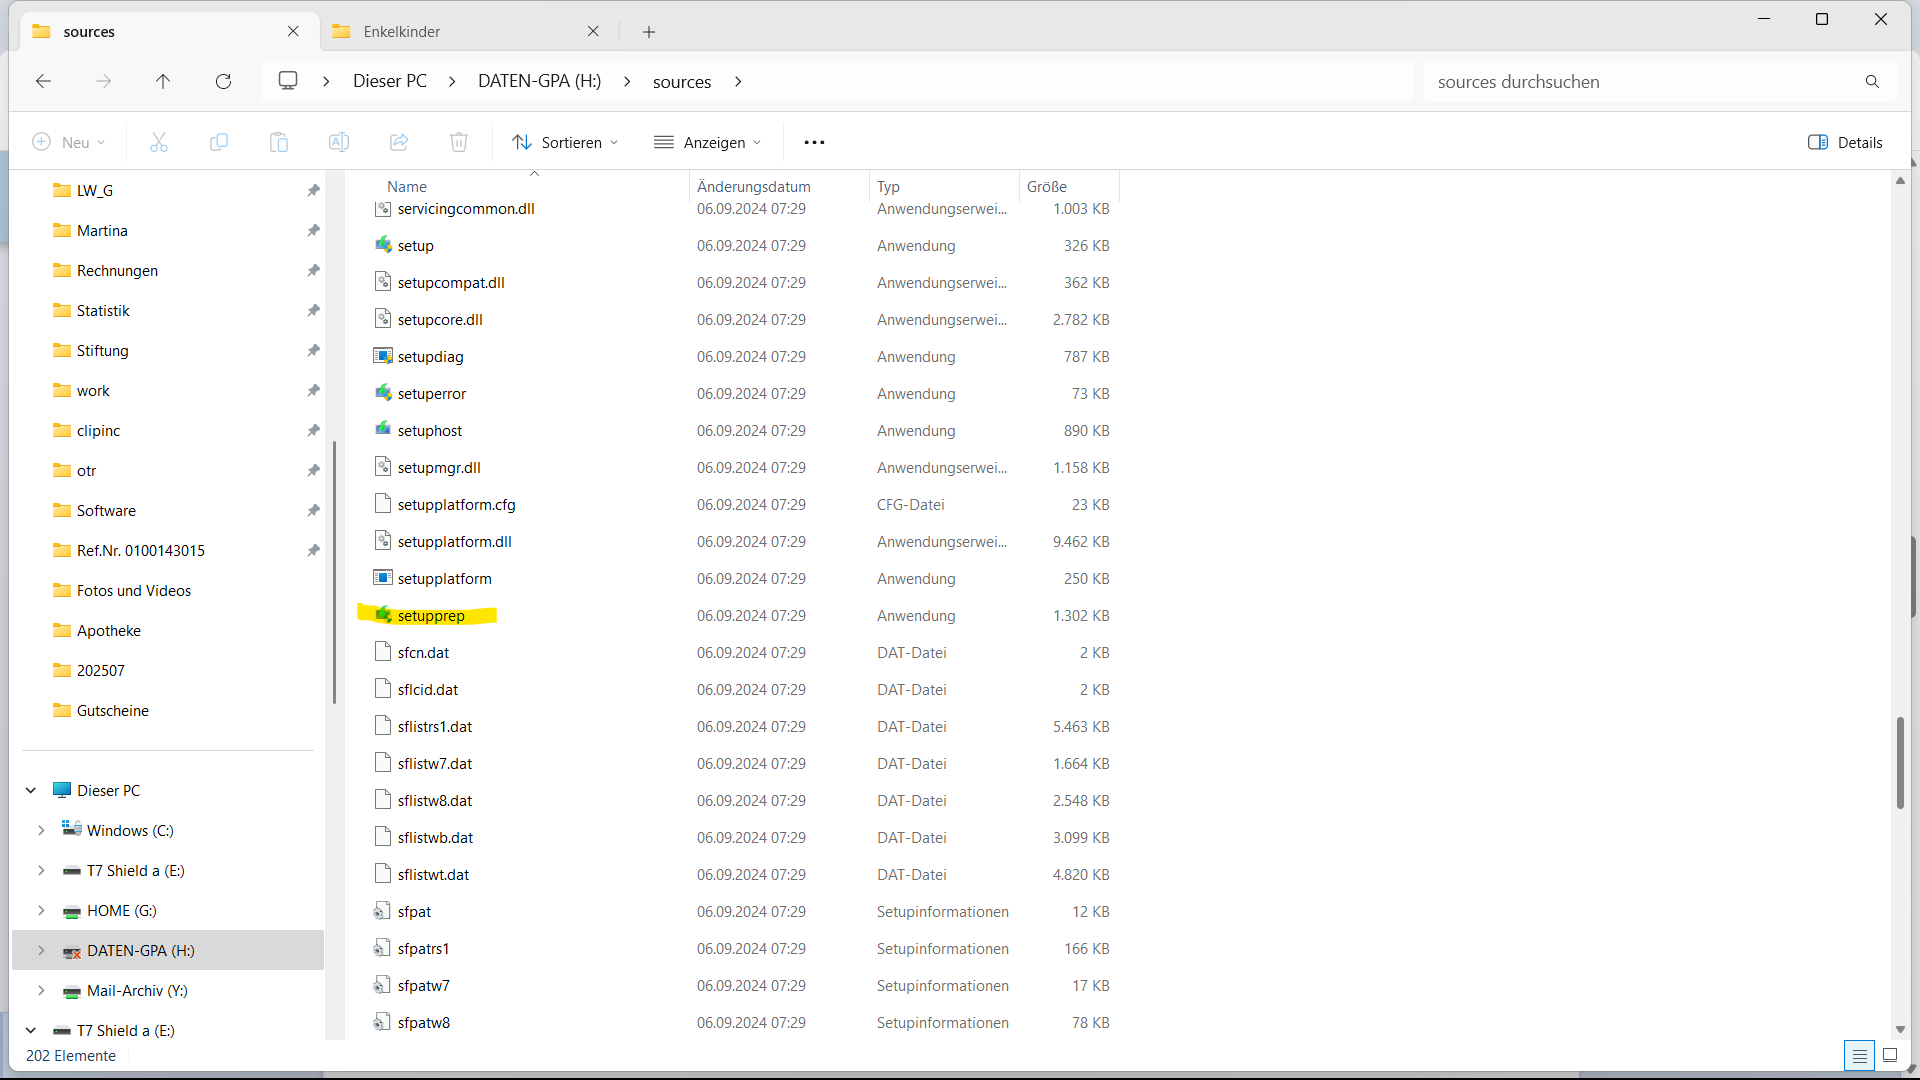Select the Gutscheine folder

pyautogui.click(x=113, y=710)
